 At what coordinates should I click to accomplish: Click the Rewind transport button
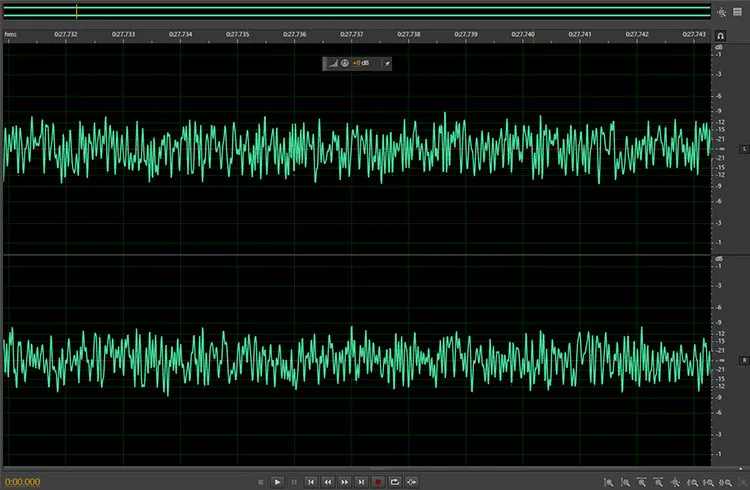[x=327, y=482]
